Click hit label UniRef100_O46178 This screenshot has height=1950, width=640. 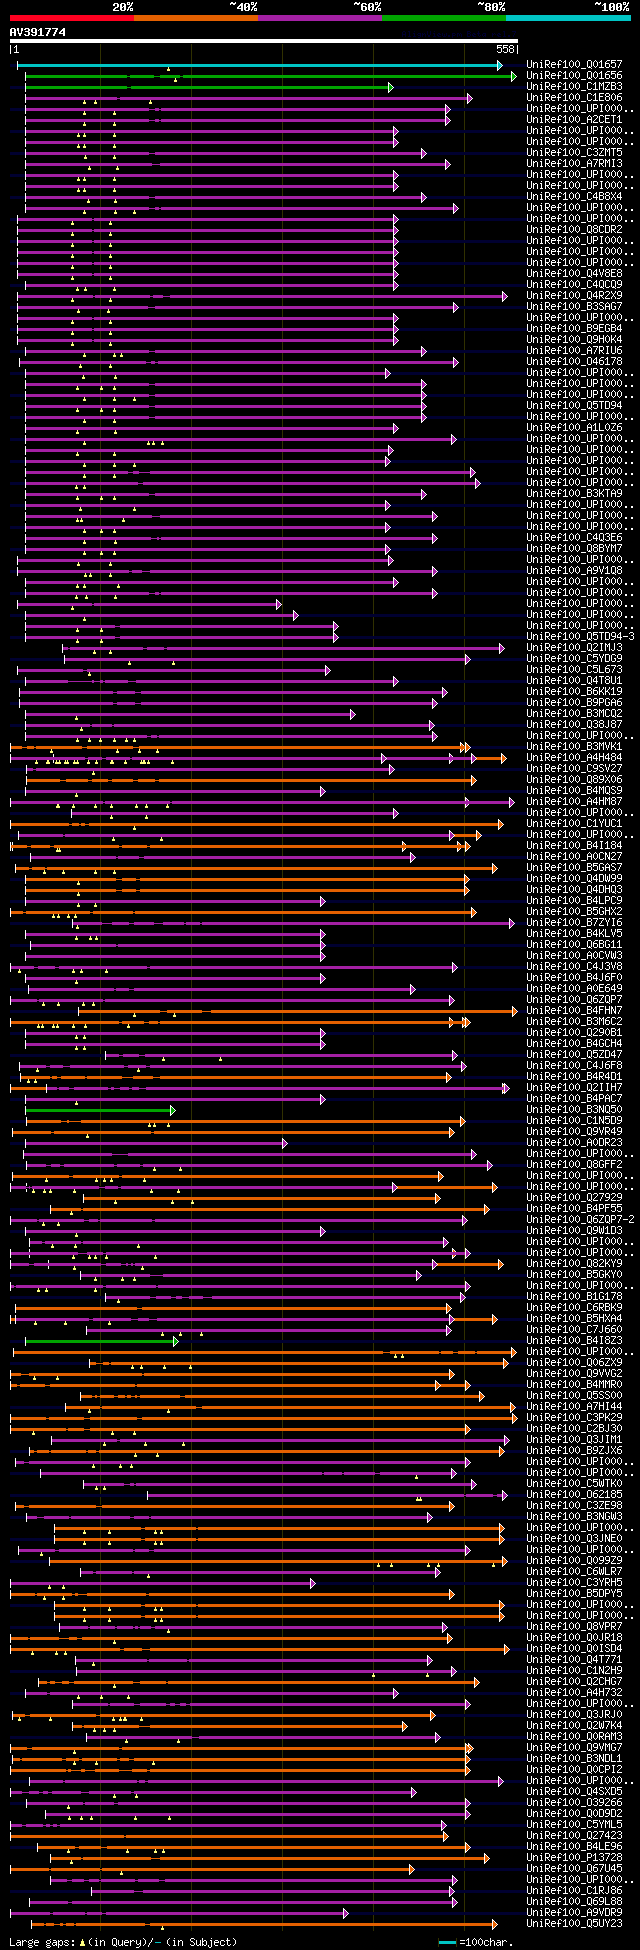(574, 362)
